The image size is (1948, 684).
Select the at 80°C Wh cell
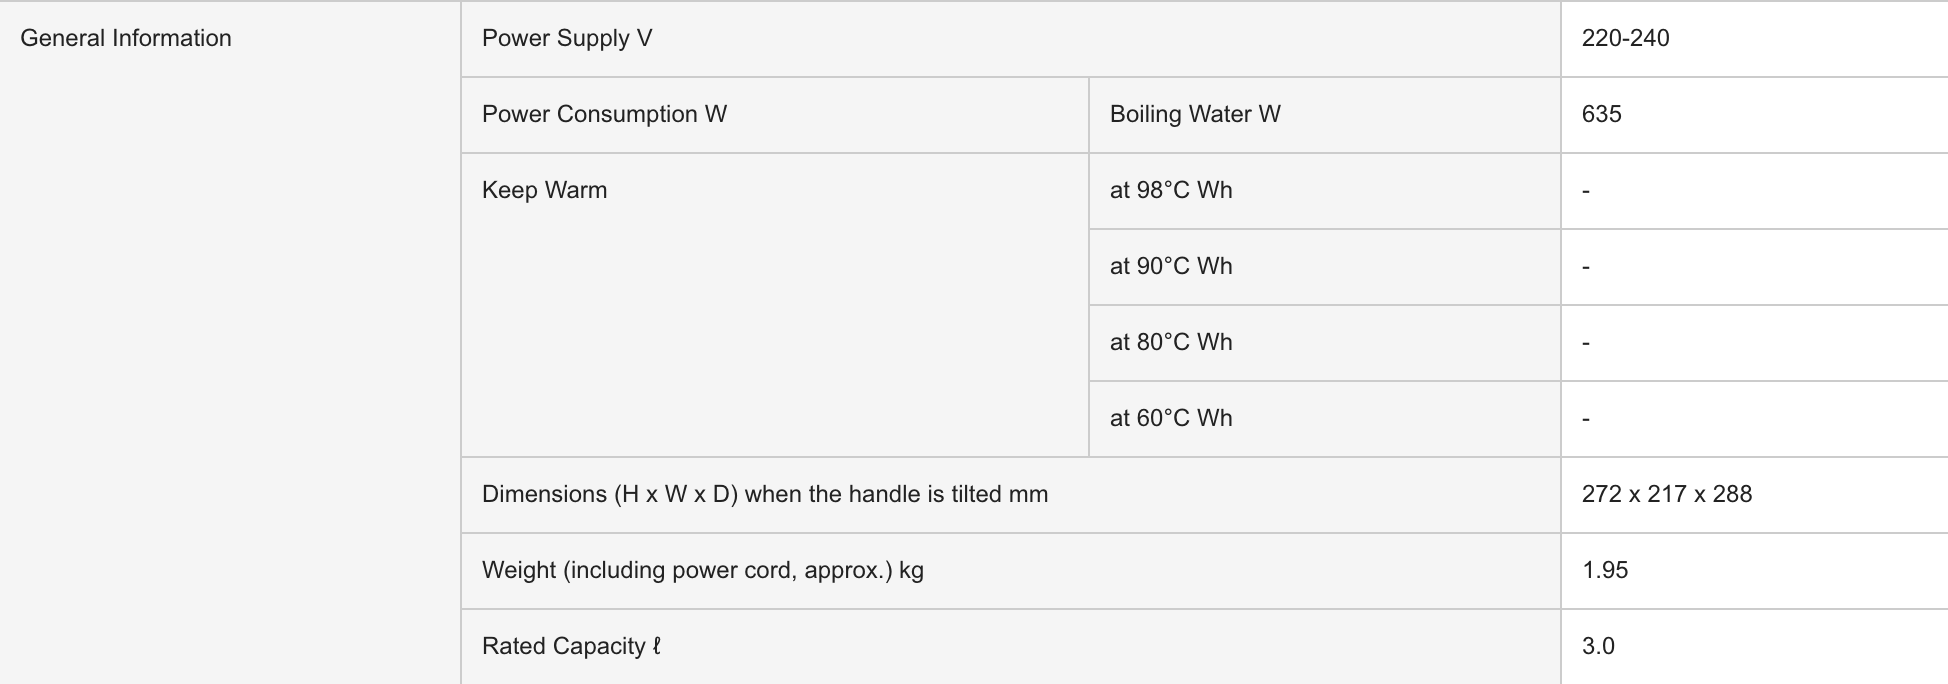[1171, 342]
